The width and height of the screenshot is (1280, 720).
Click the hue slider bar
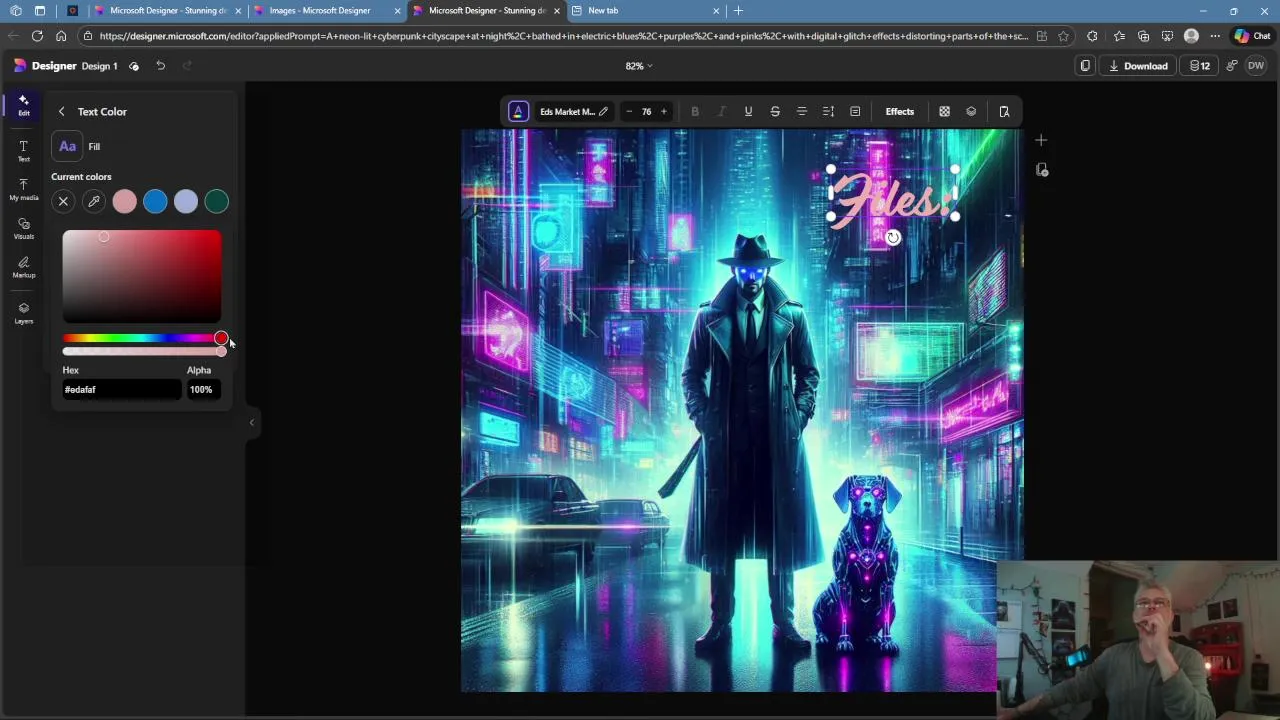coord(142,339)
